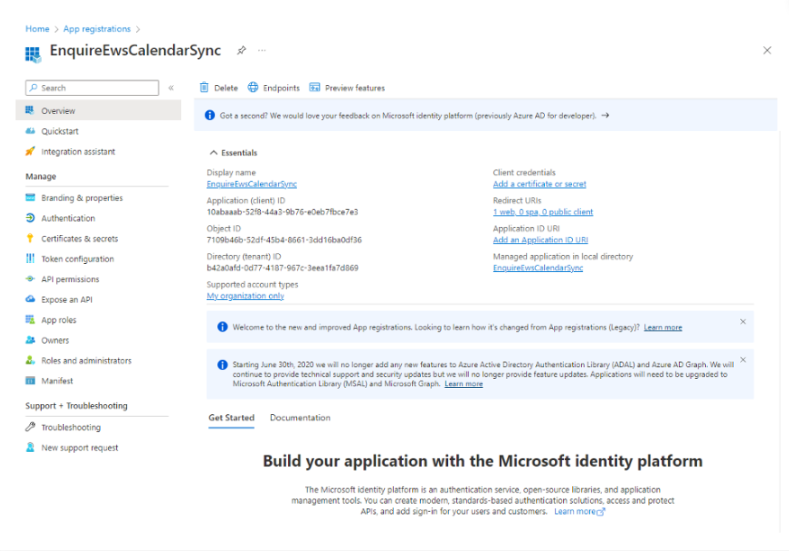The width and height of the screenshot is (789, 551).
Task: Open the EnquireEwsCalendarSync display name link
Action: [x=252, y=184]
